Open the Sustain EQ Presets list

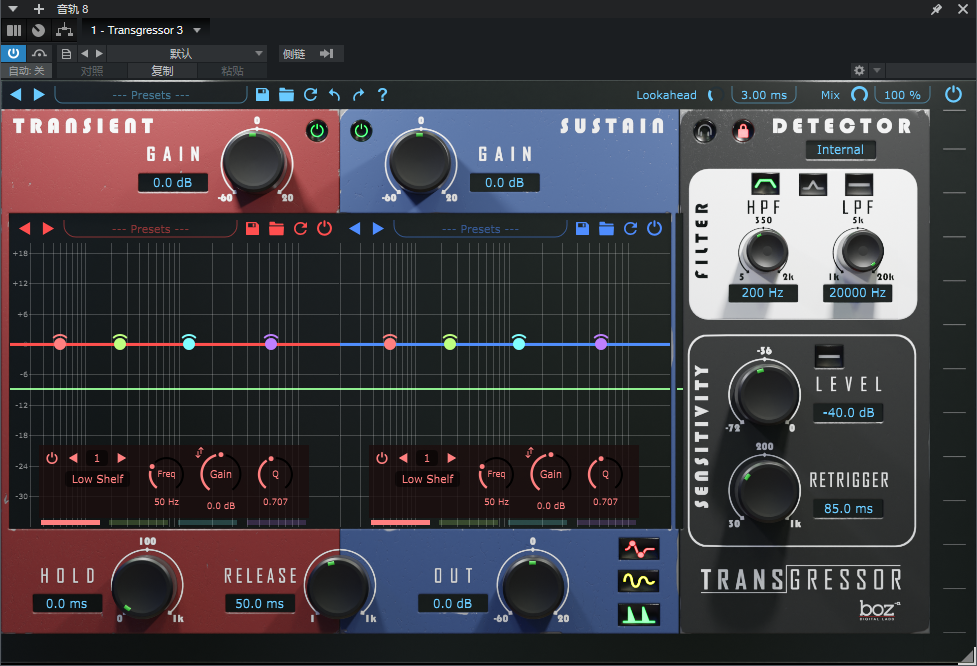click(480, 229)
